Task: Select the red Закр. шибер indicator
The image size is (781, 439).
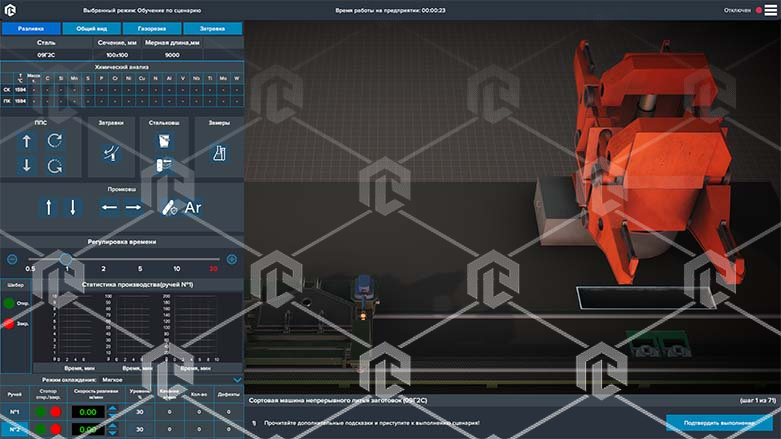Action: point(9,324)
